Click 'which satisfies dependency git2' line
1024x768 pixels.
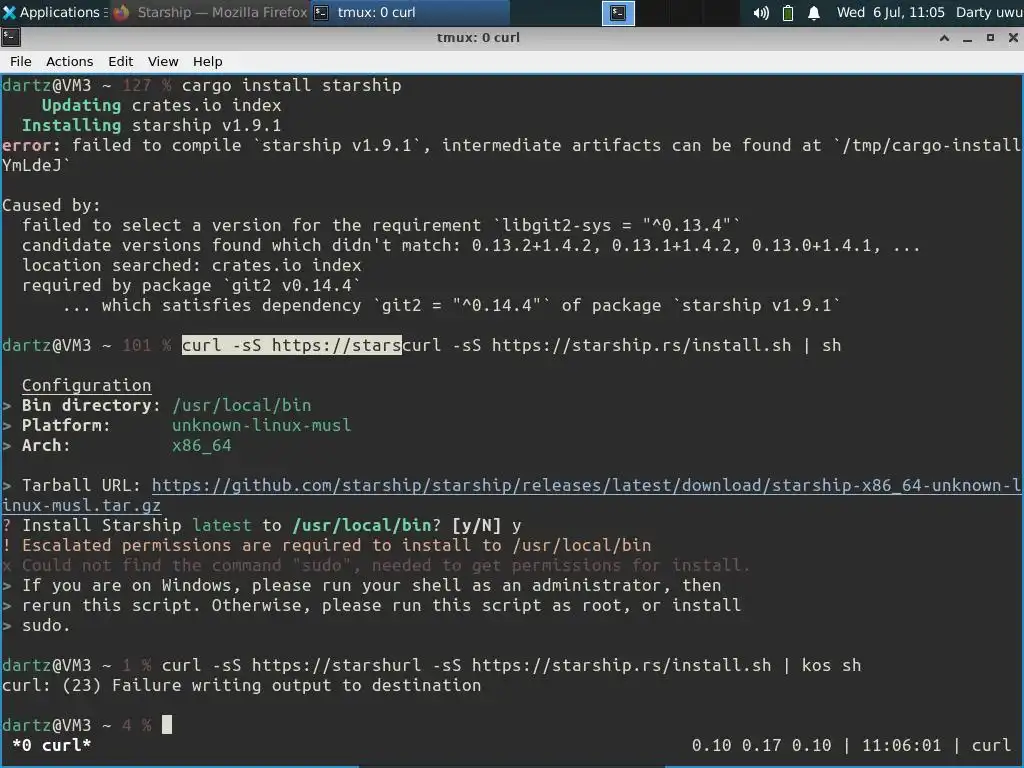(451, 305)
